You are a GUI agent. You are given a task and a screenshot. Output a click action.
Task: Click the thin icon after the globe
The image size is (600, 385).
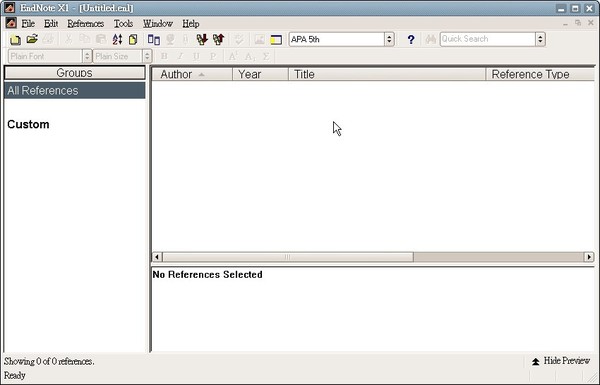tap(186, 39)
